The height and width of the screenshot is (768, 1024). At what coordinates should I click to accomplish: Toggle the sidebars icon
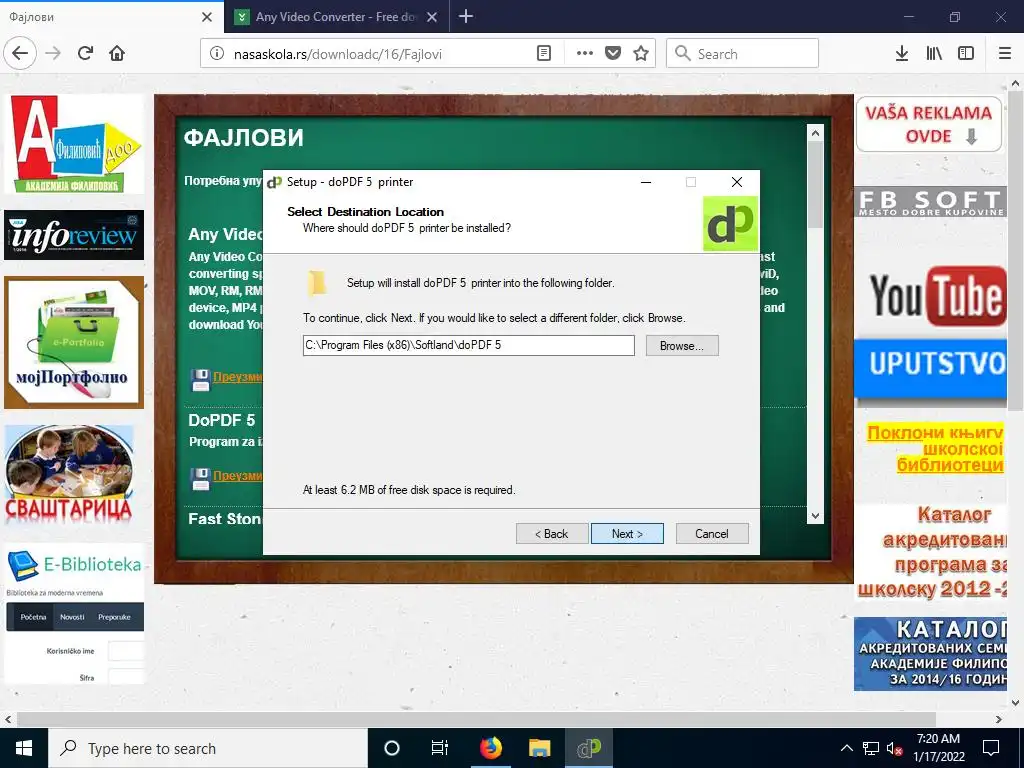point(966,54)
